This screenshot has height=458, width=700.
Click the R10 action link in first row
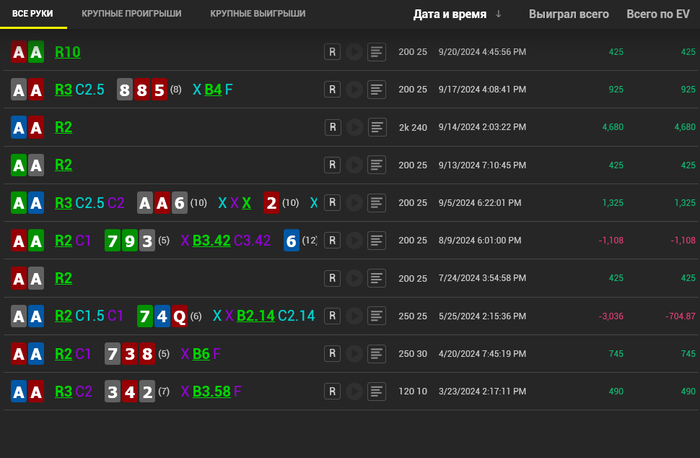68,52
